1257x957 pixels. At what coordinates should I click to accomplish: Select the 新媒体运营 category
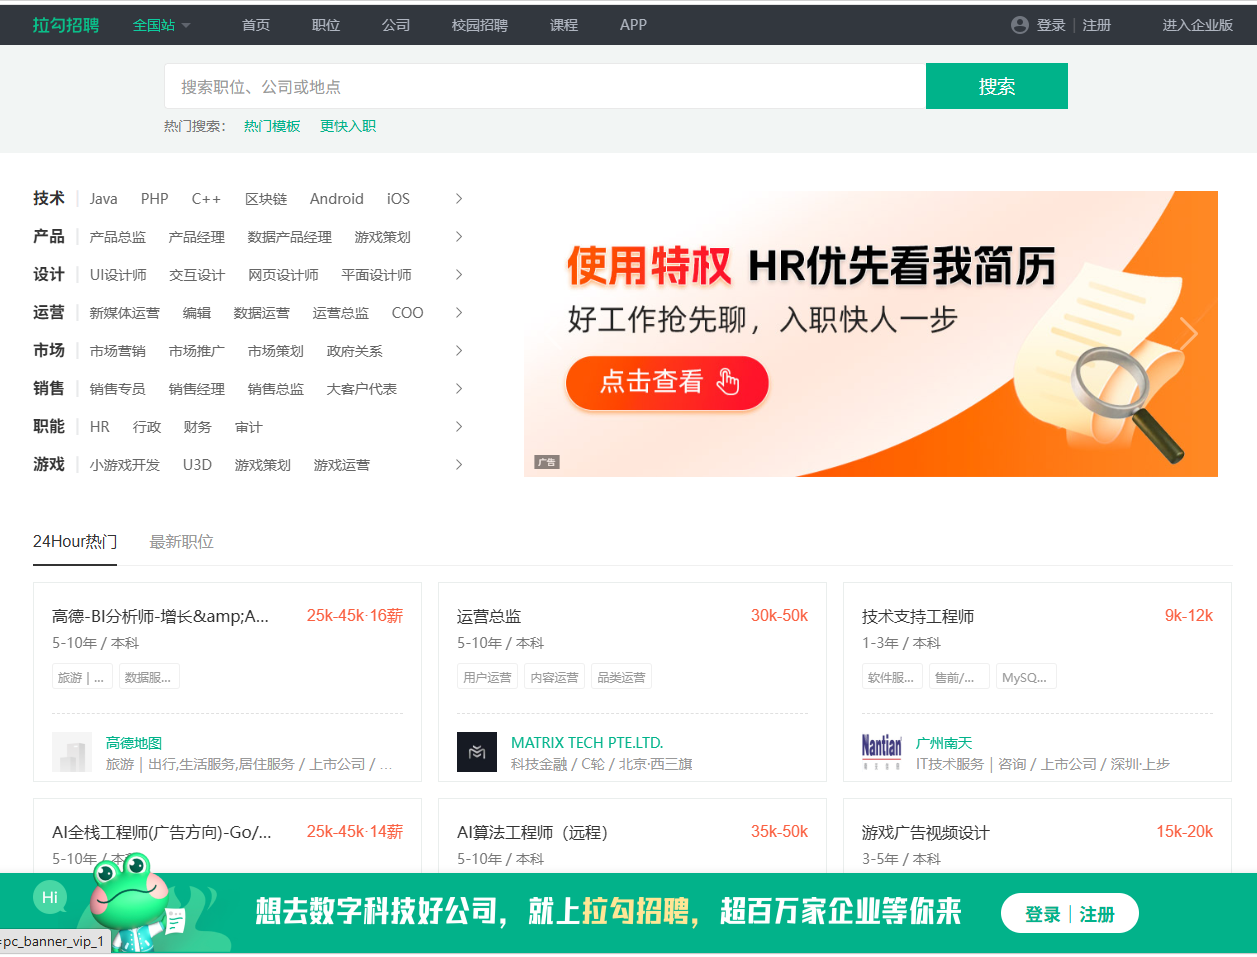[x=124, y=313]
